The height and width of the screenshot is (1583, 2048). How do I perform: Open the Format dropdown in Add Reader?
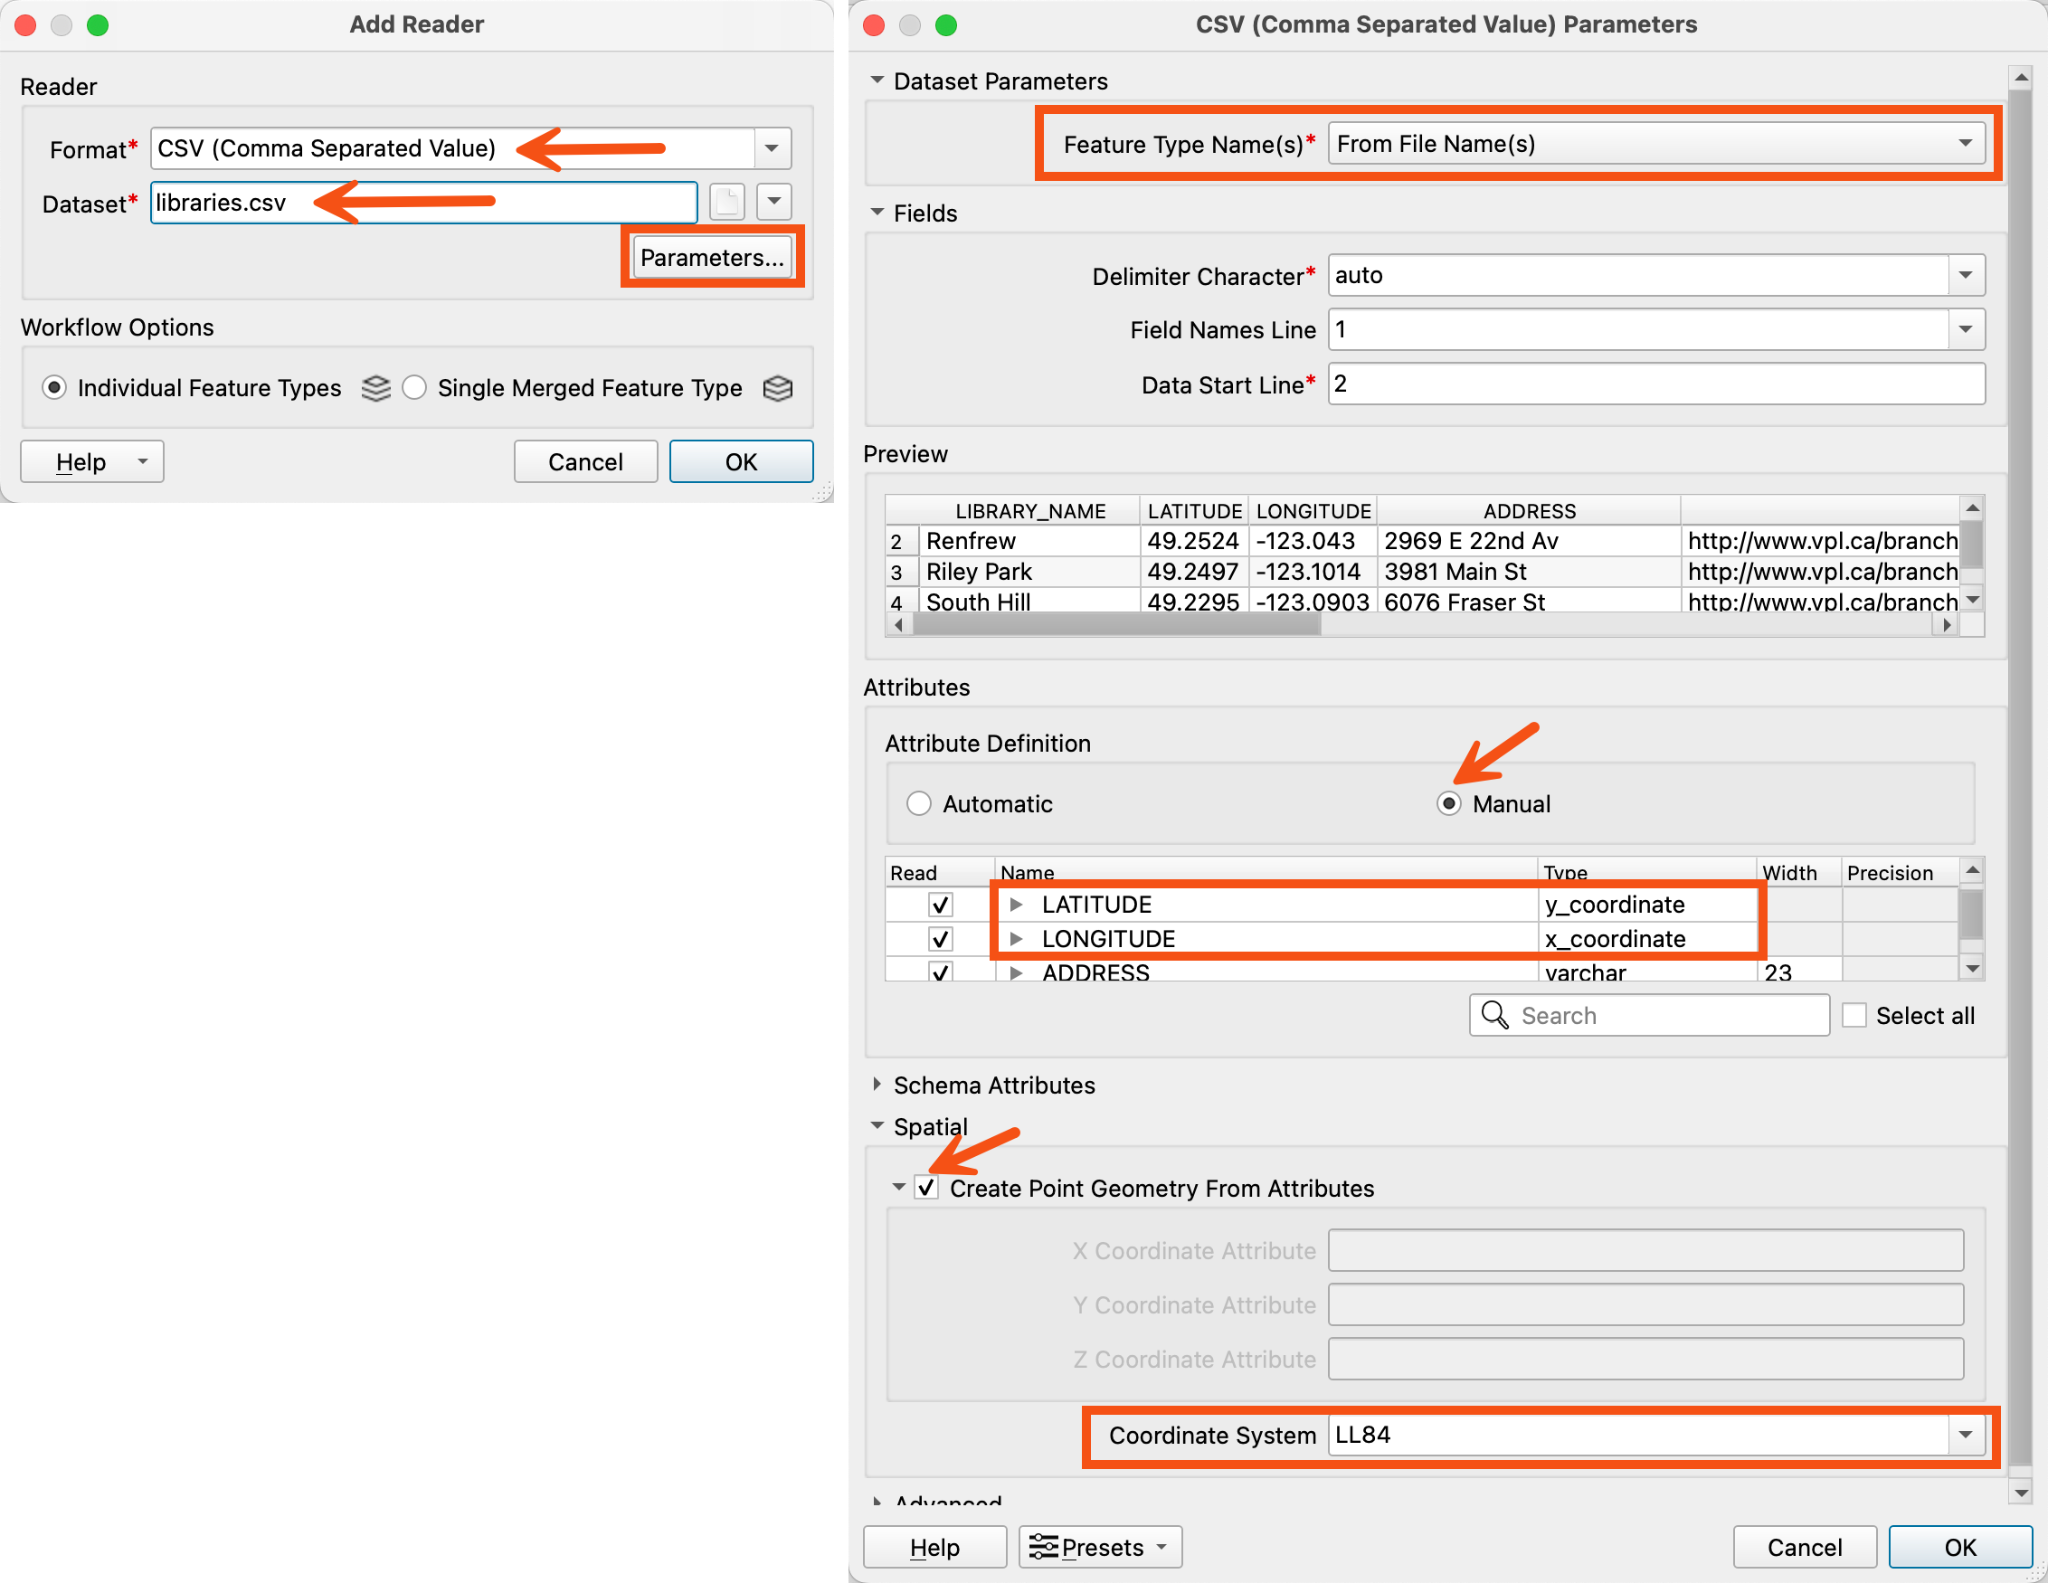772,148
